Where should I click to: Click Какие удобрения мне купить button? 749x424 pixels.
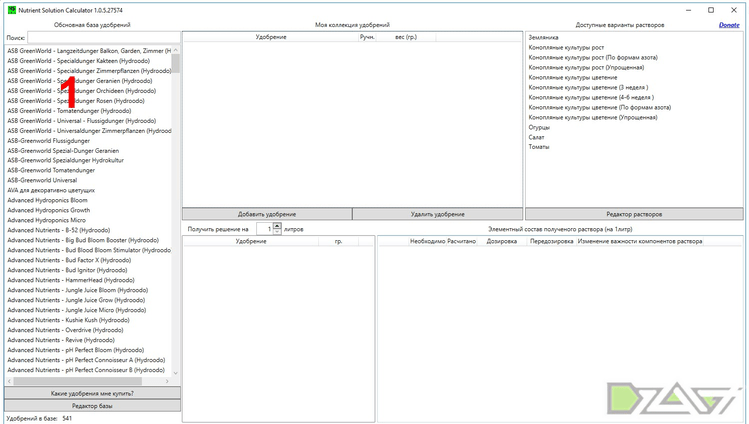[x=92, y=393]
